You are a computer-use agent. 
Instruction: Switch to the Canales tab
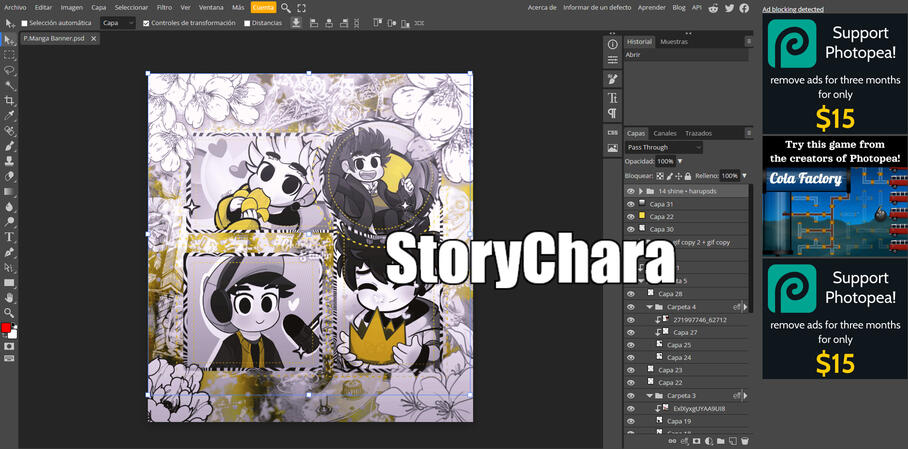pos(665,133)
